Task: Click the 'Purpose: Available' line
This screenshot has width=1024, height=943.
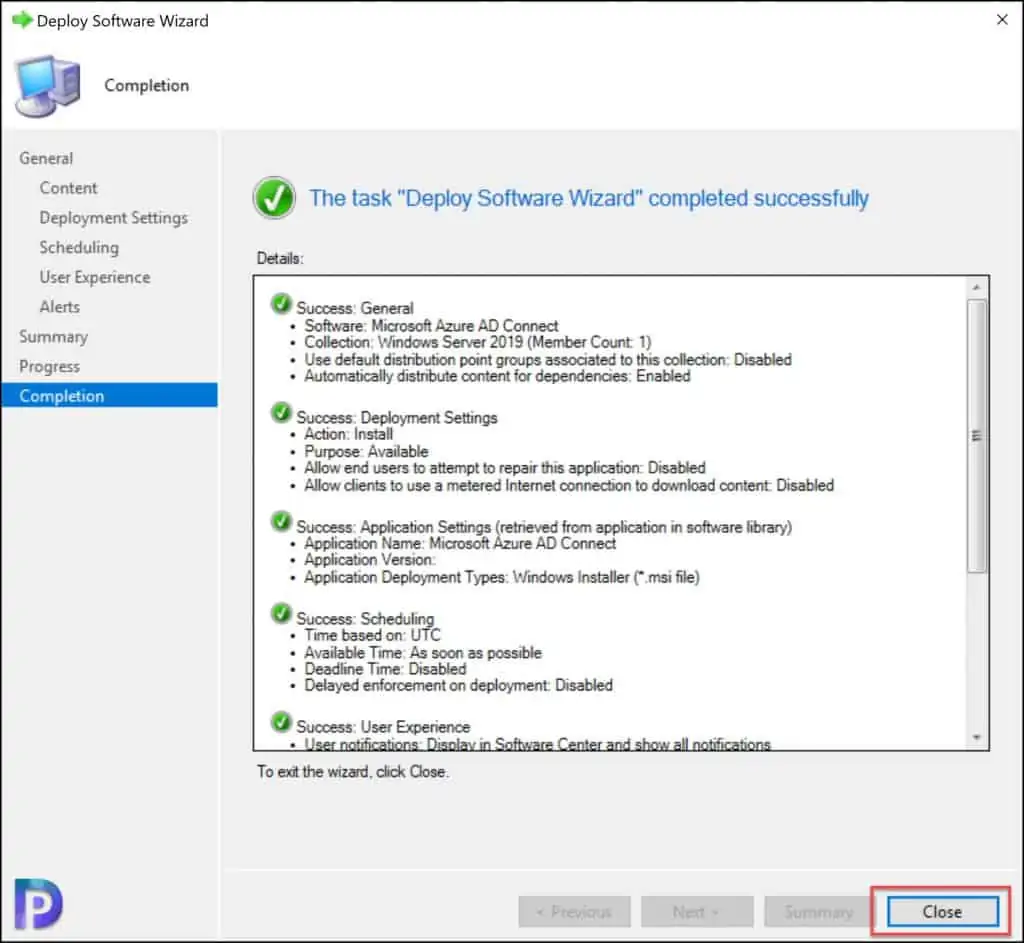Action: pos(366,451)
